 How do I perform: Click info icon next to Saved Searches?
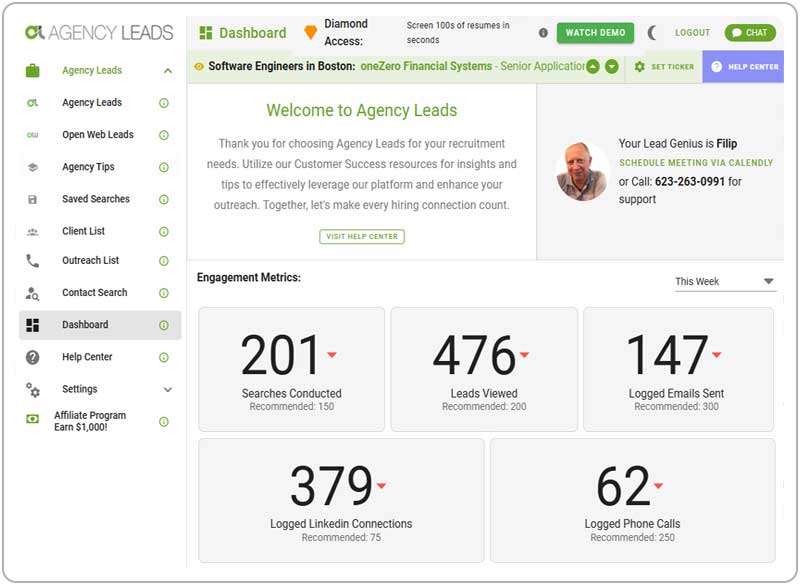164,199
